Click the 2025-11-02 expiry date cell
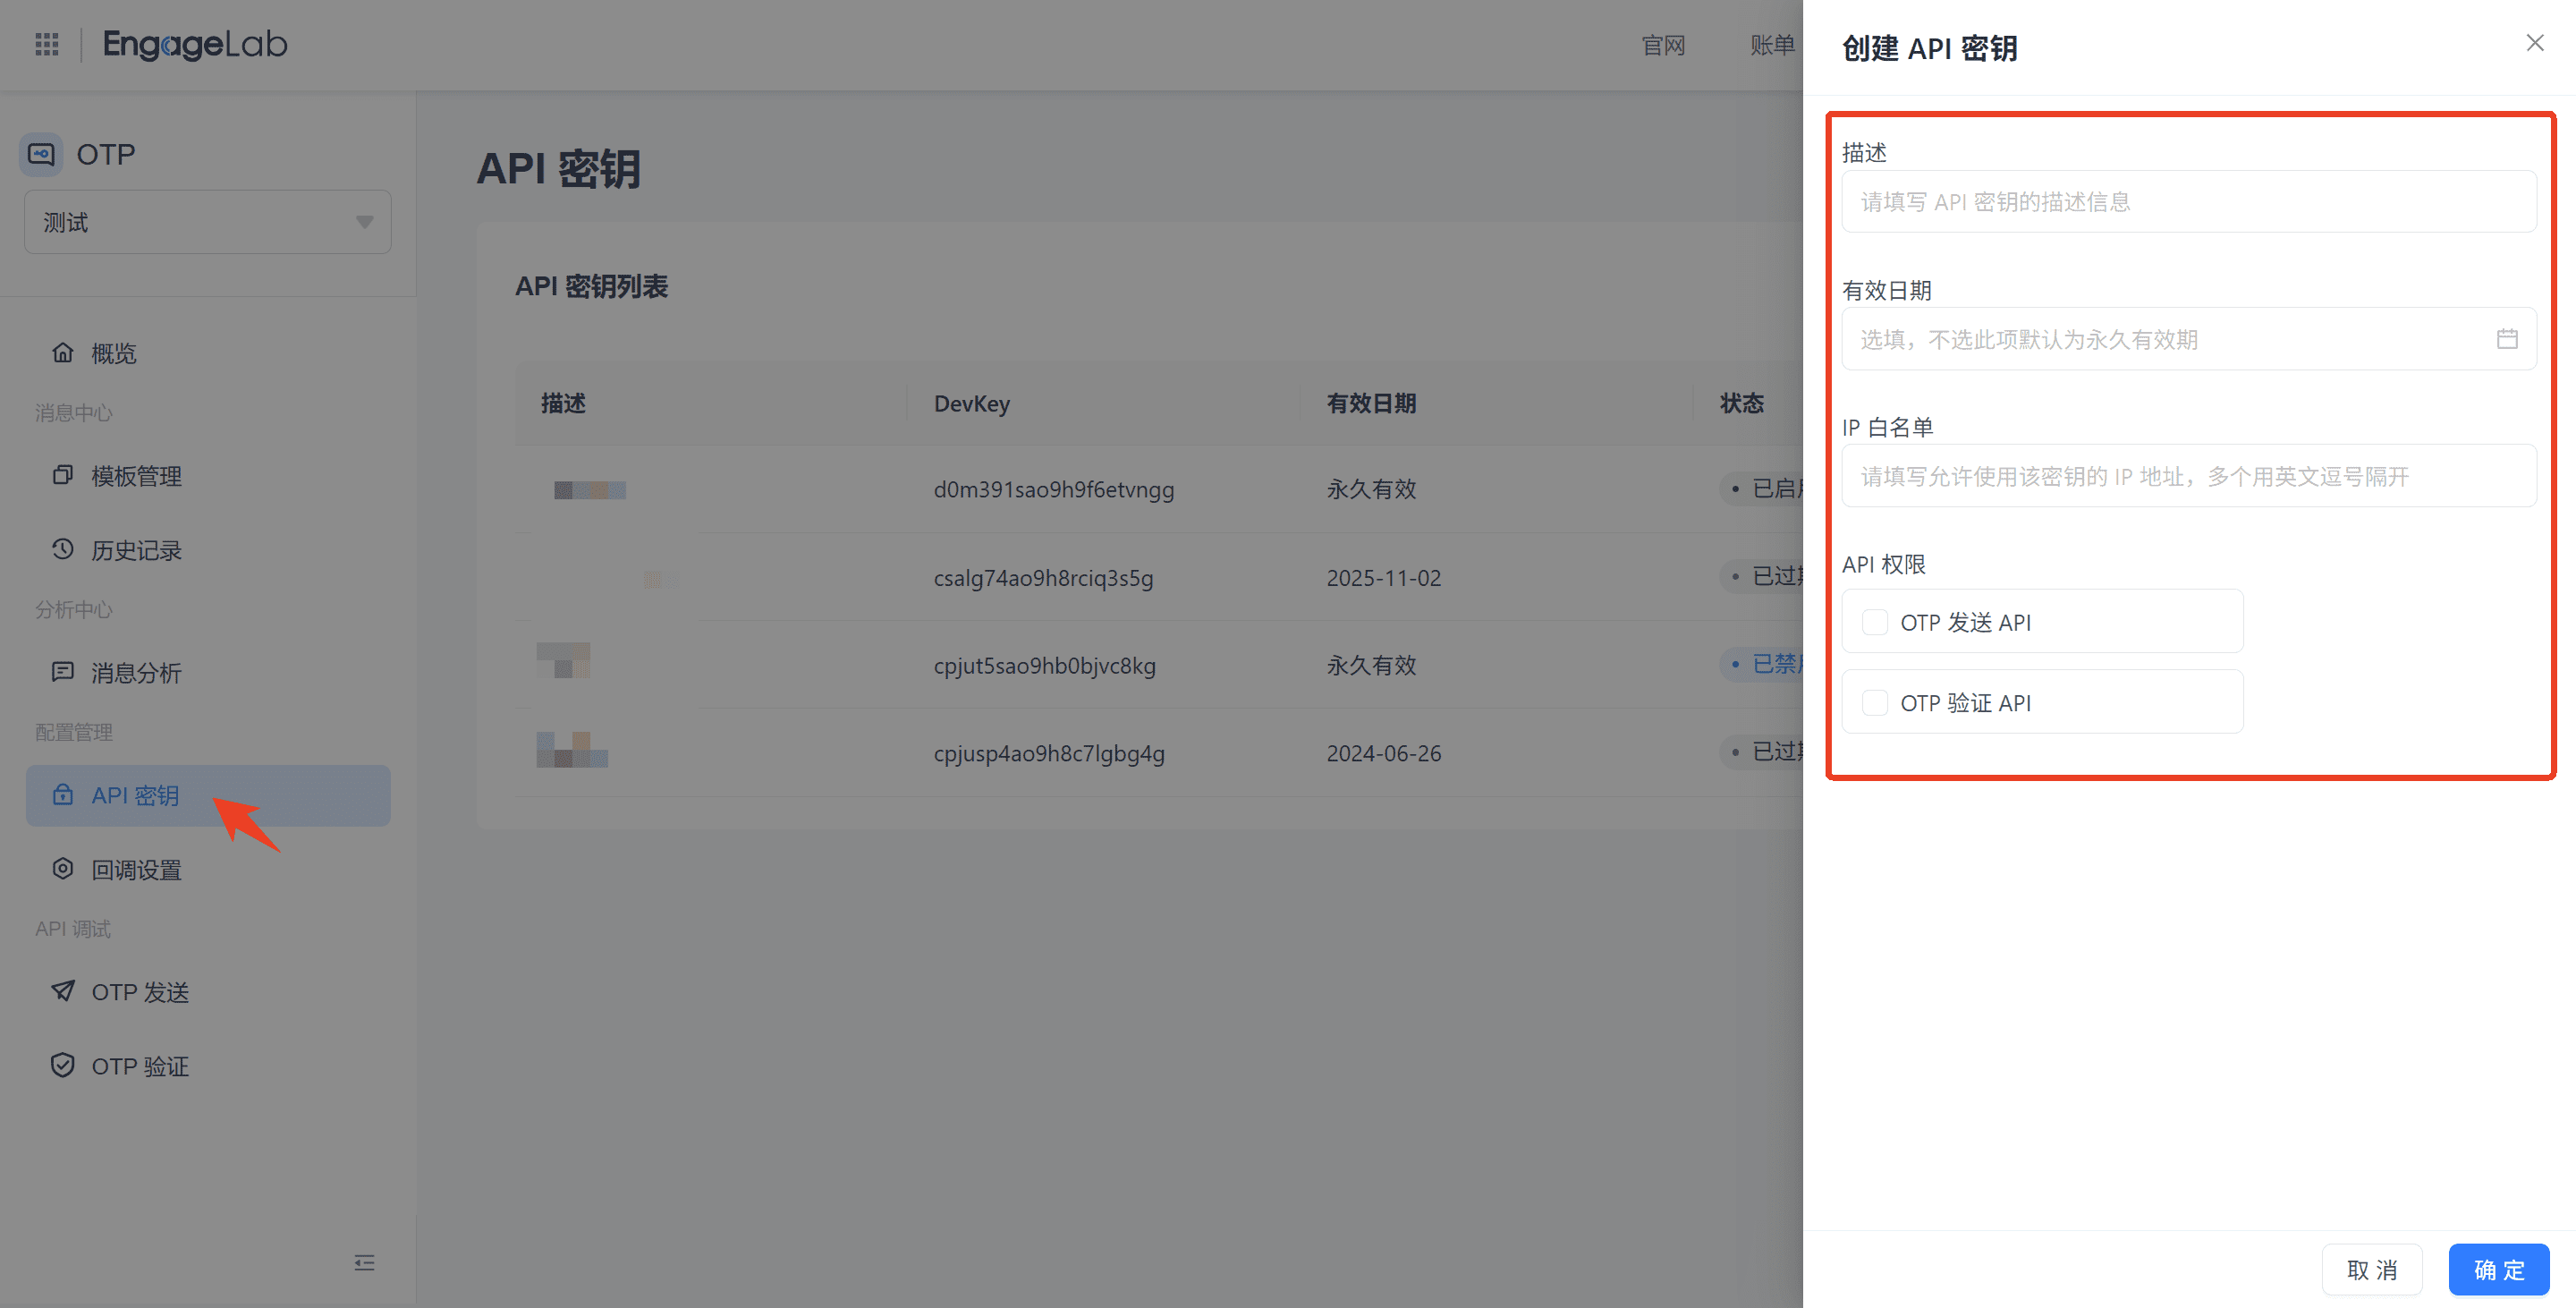 [1384, 578]
